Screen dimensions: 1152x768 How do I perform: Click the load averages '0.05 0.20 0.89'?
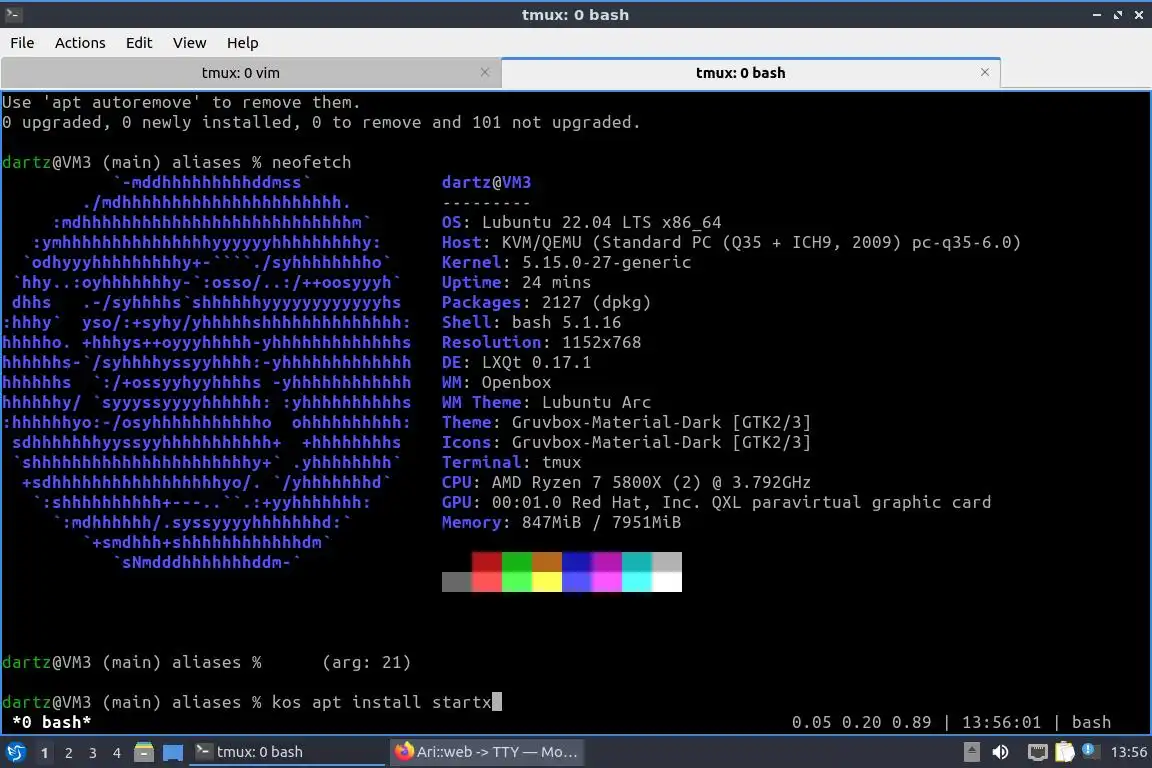(x=861, y=722)
